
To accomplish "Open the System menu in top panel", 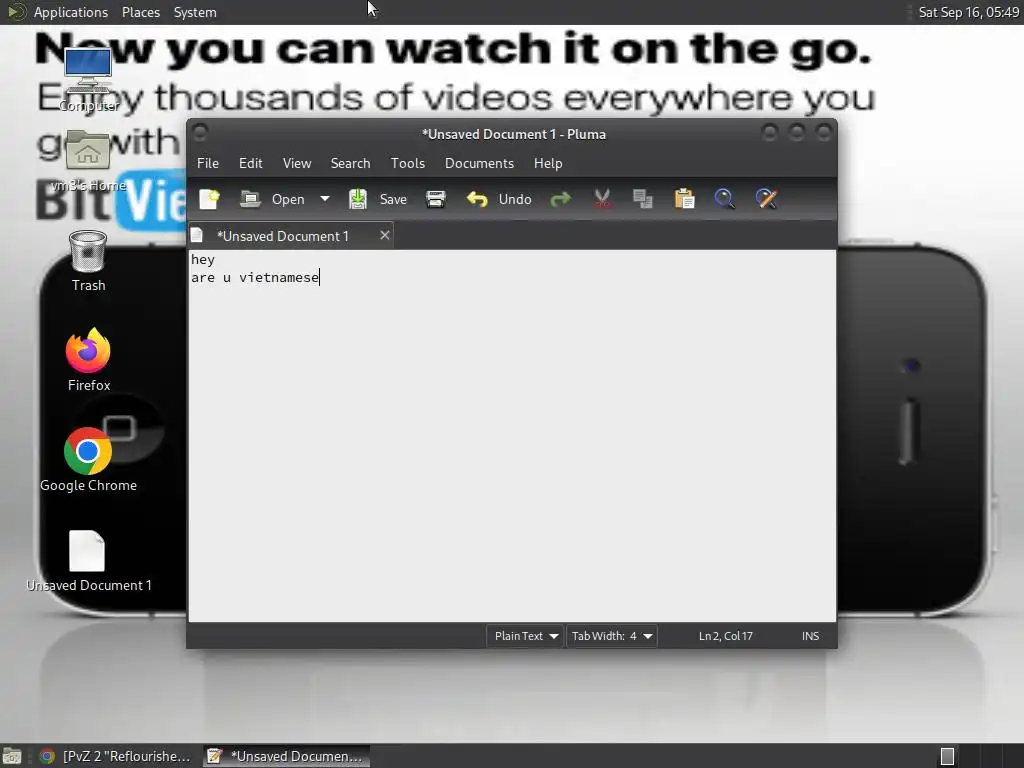I will (x=195, y=12).
